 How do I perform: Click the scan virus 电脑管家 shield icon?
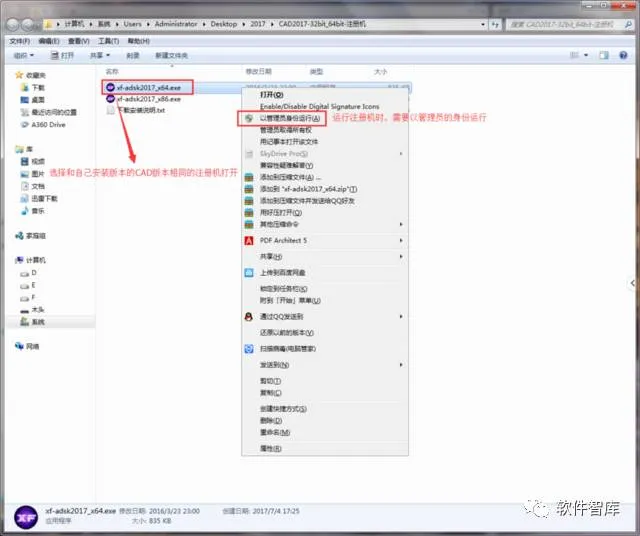pyautogui.click(x=249, y=349)
